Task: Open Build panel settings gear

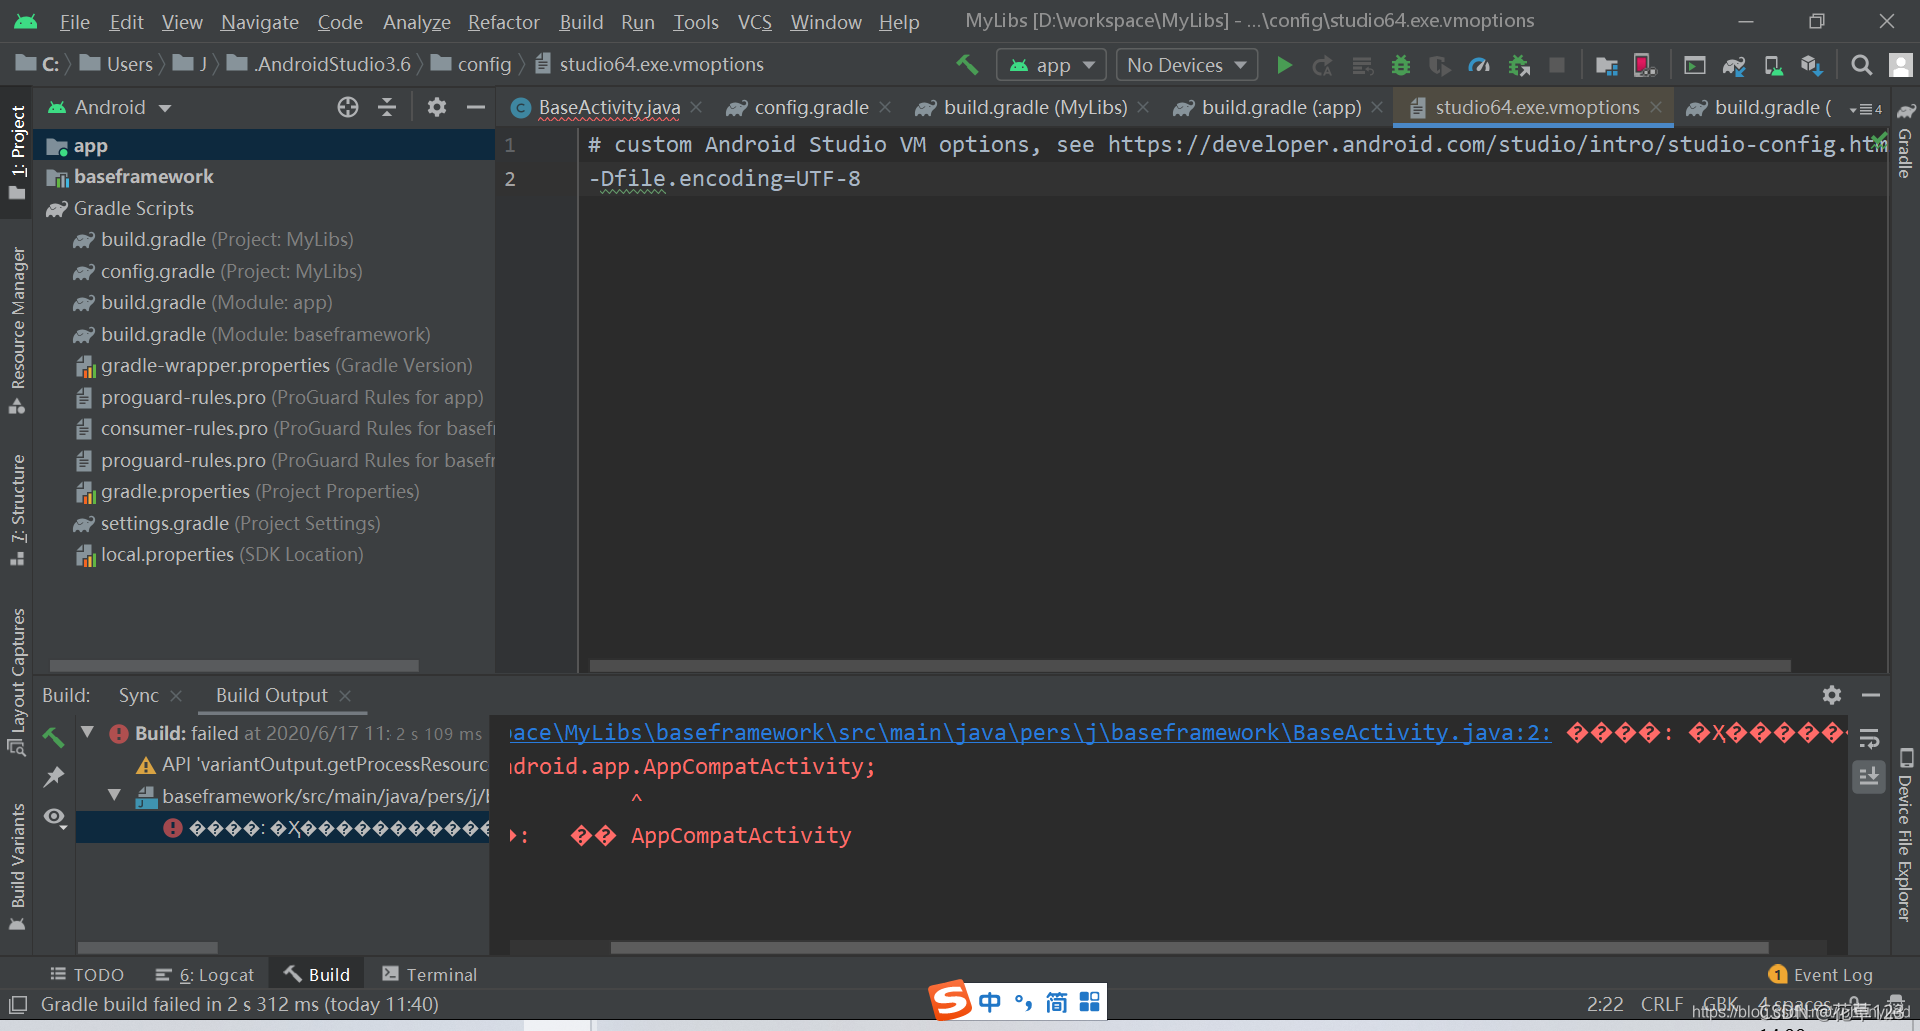Action: point(1832,694)
